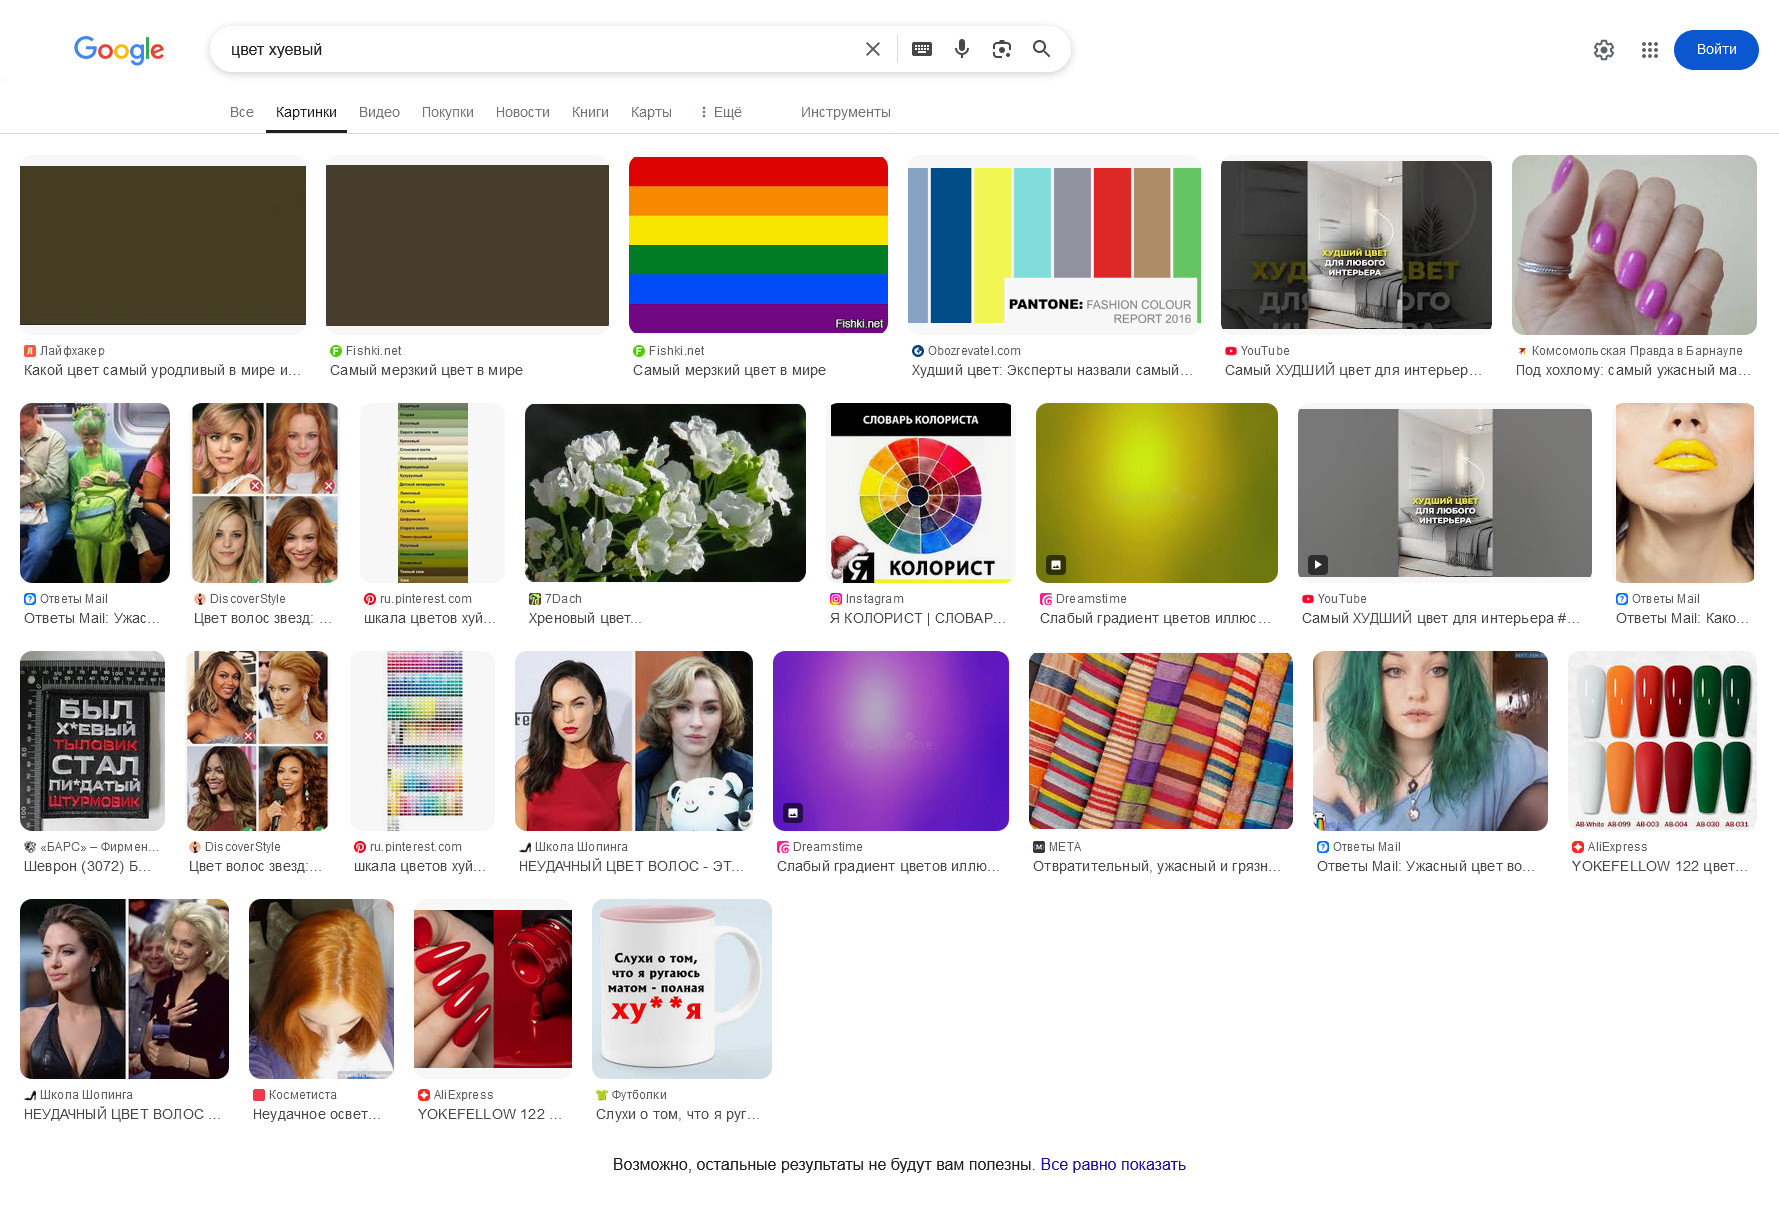
Task: Click the magnifying glass search button
Action: [x=1041, y=49]
